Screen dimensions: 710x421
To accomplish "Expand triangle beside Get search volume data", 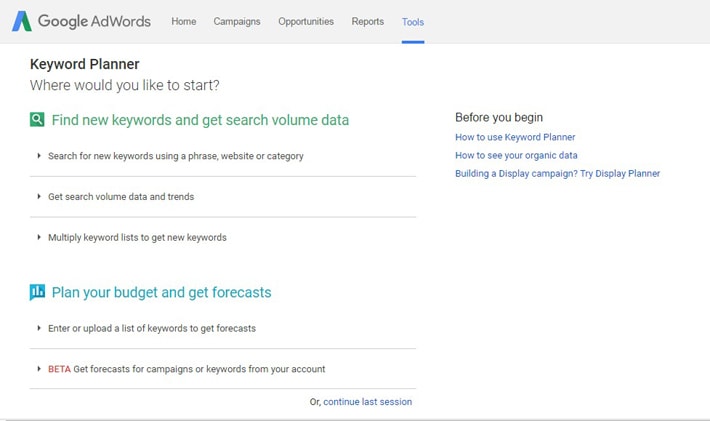I will pos(39,196).
